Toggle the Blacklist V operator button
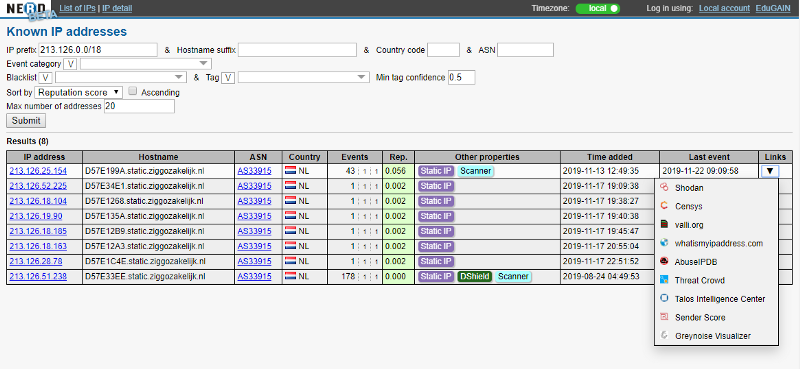 point(45,78)
